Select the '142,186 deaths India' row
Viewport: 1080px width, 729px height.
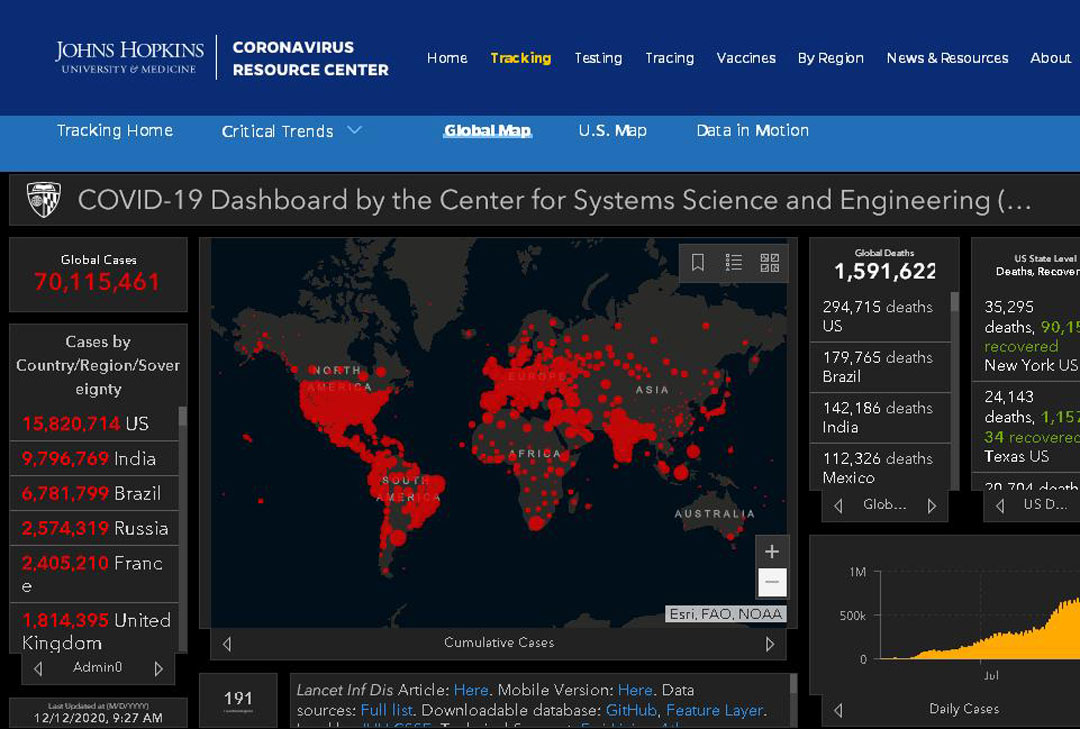click(x=880, y=418)
